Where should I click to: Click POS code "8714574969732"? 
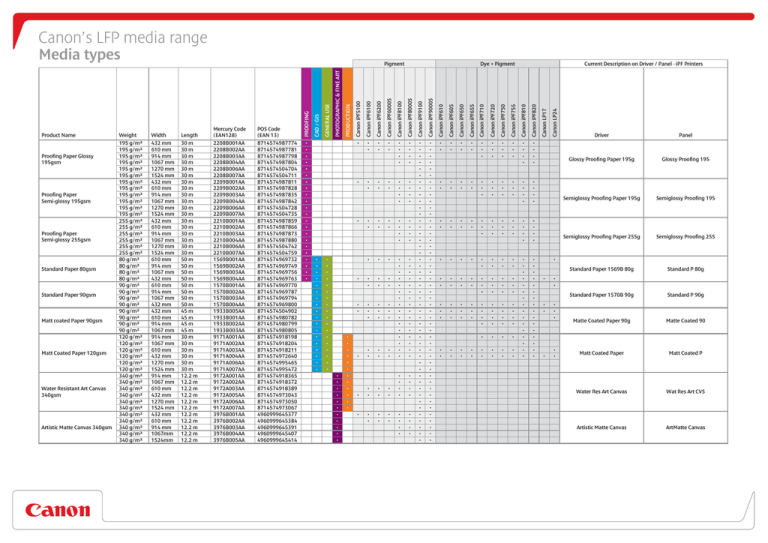[x=277, y=260]
